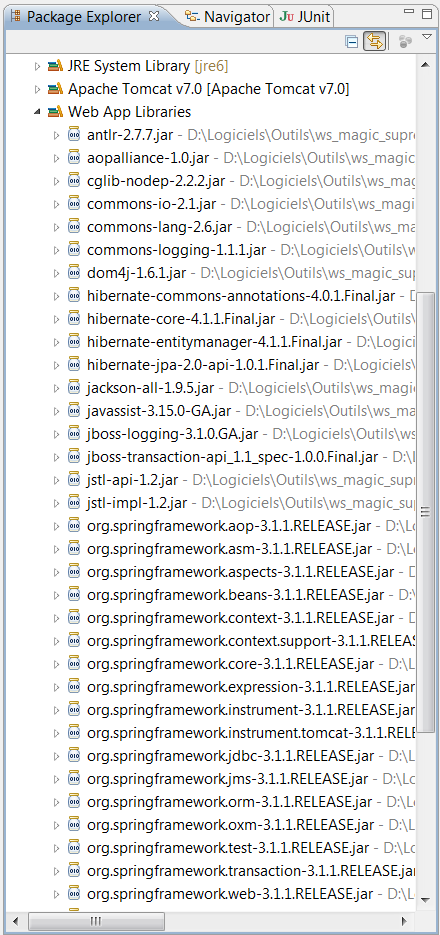440x935 pixels.
Task: Close the Package Explorer tab
Action: pyautogui.click(x=154, y=16)
